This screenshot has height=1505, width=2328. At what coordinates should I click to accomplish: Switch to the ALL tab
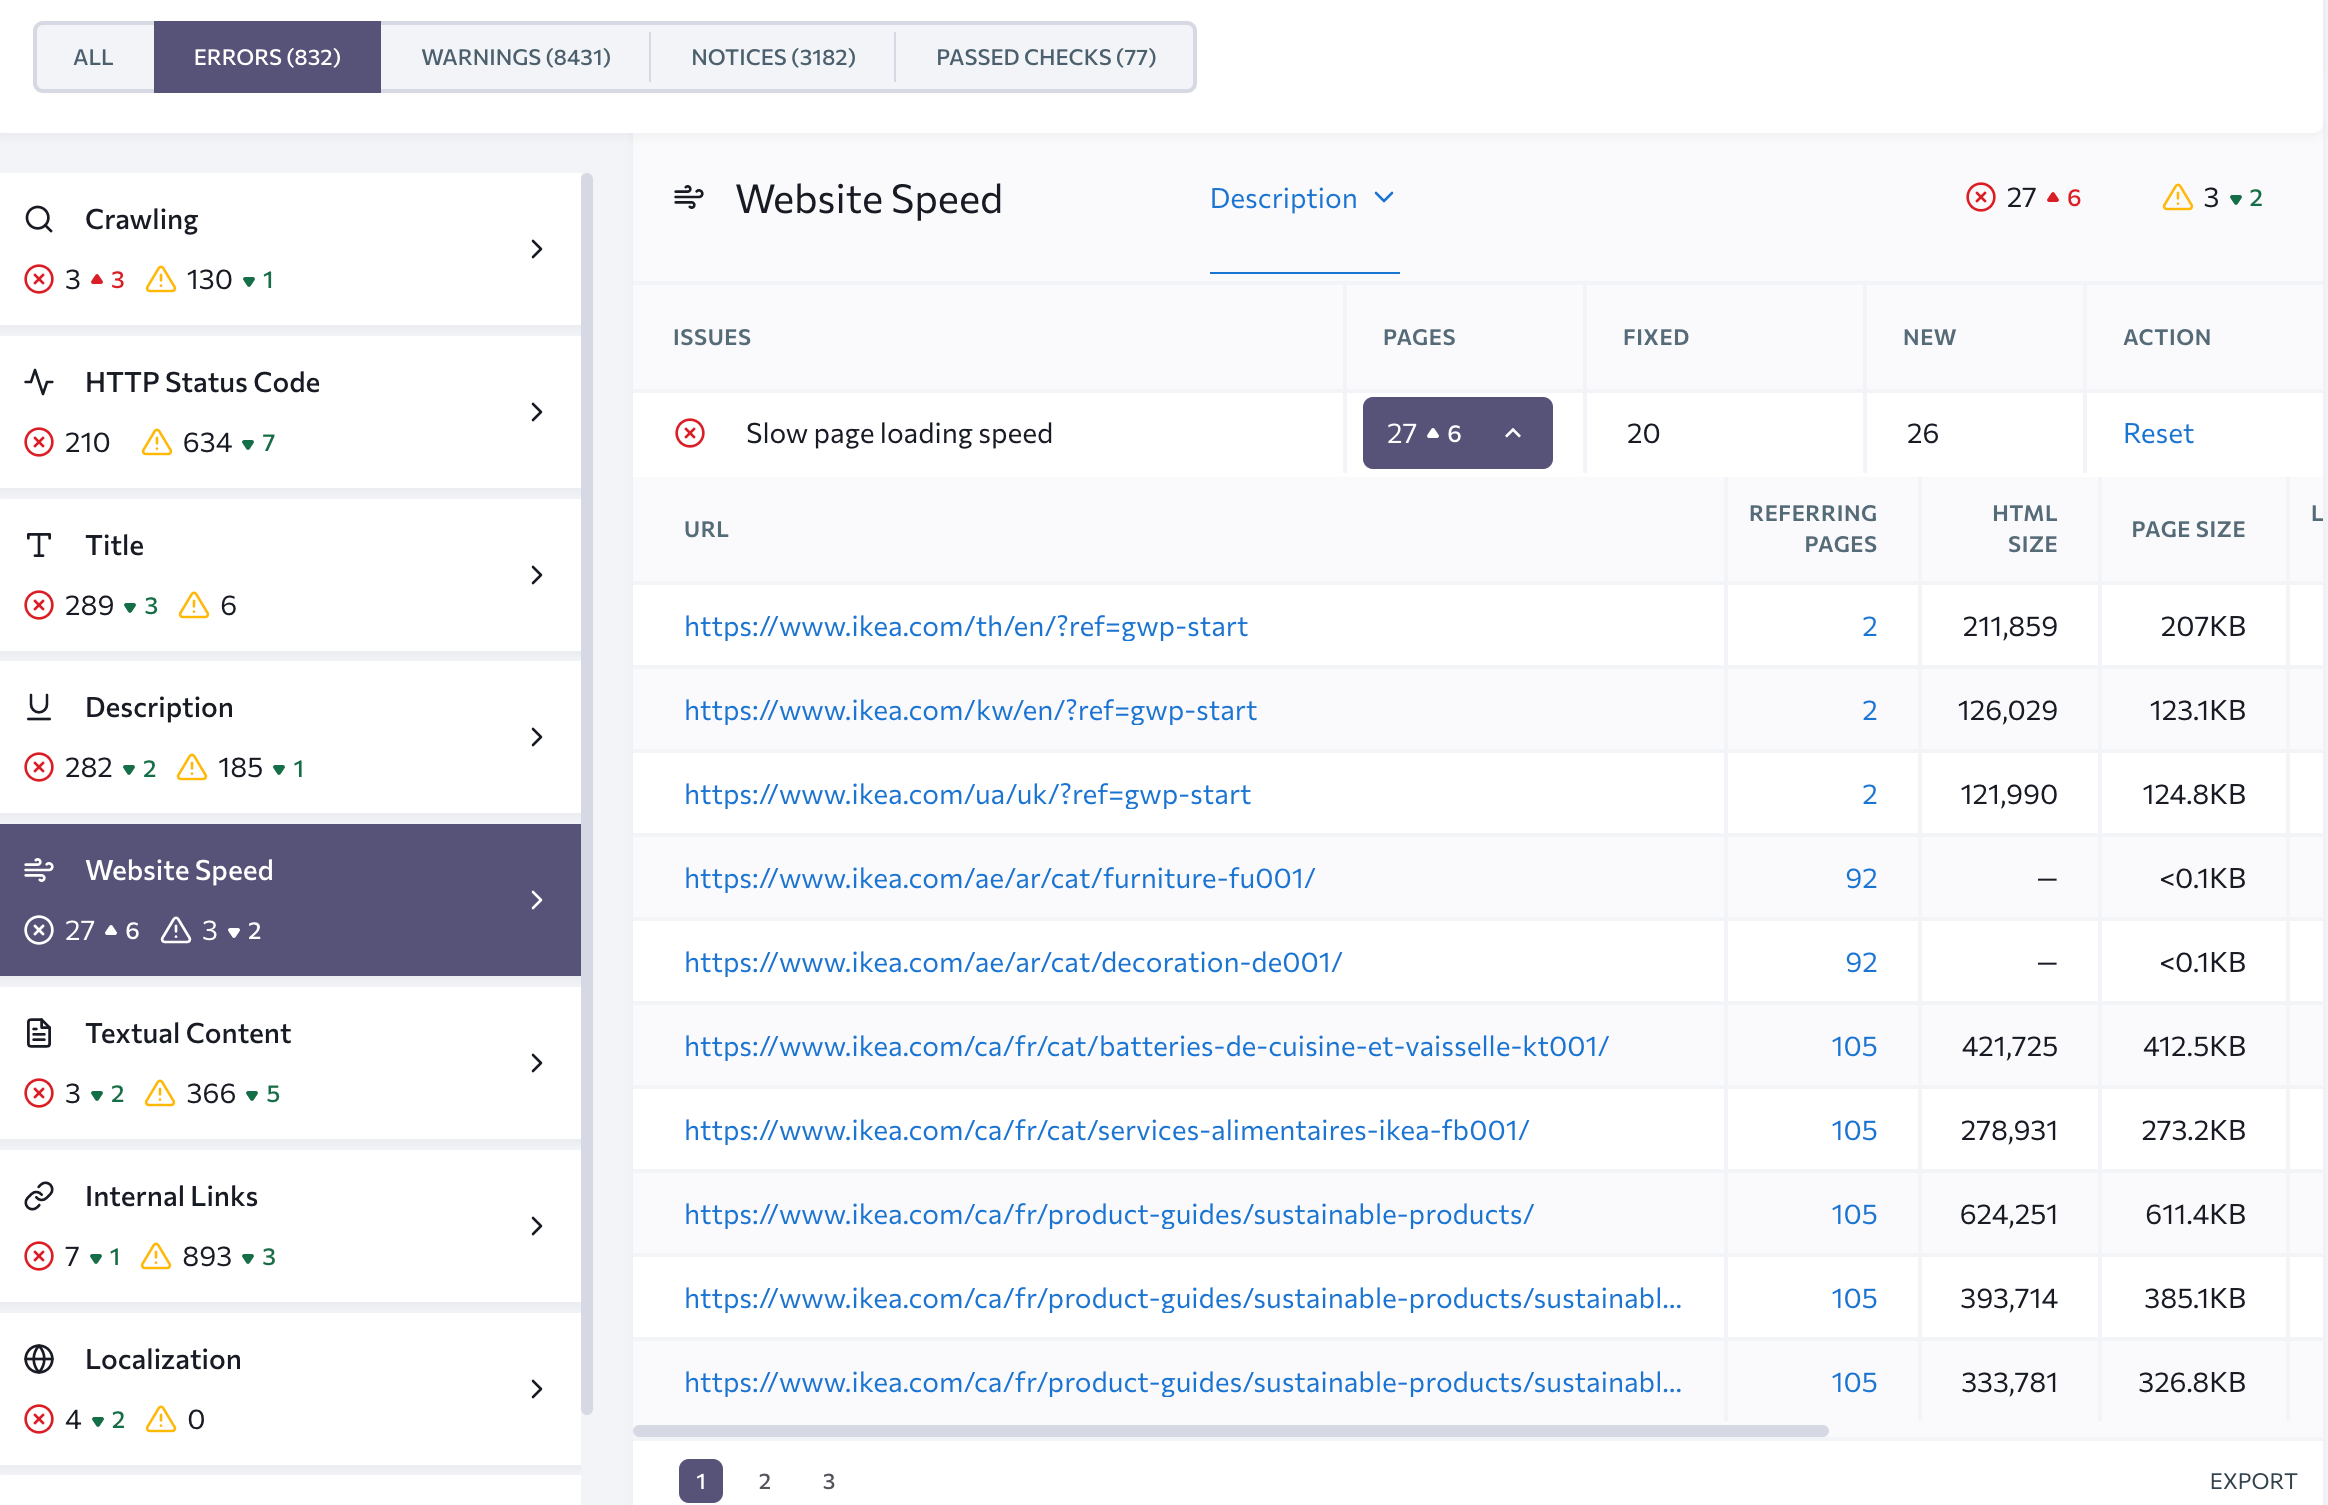(x=93, y=57)
